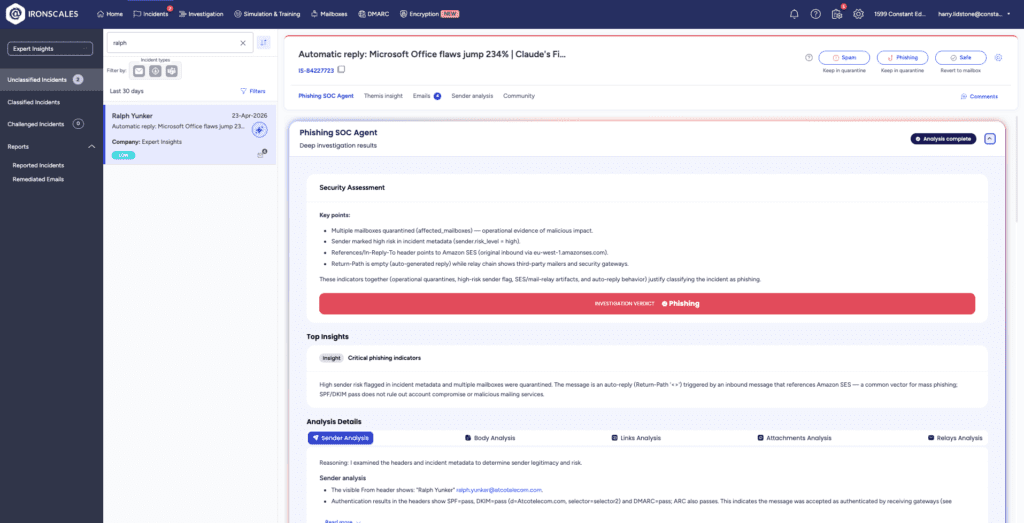Image resolution: width=1024 pixels, height=523 pixels.
Task: Select the Relays Analysis details tab
Action: point(955,438)
